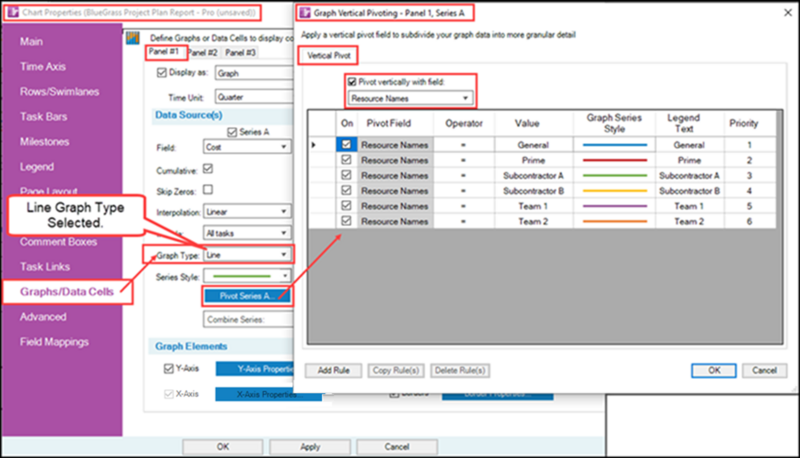Click the Value cell showing Team 1
The width and height of the screenshot is (800, 458).
pyautogui.click(x=534, y=206)
